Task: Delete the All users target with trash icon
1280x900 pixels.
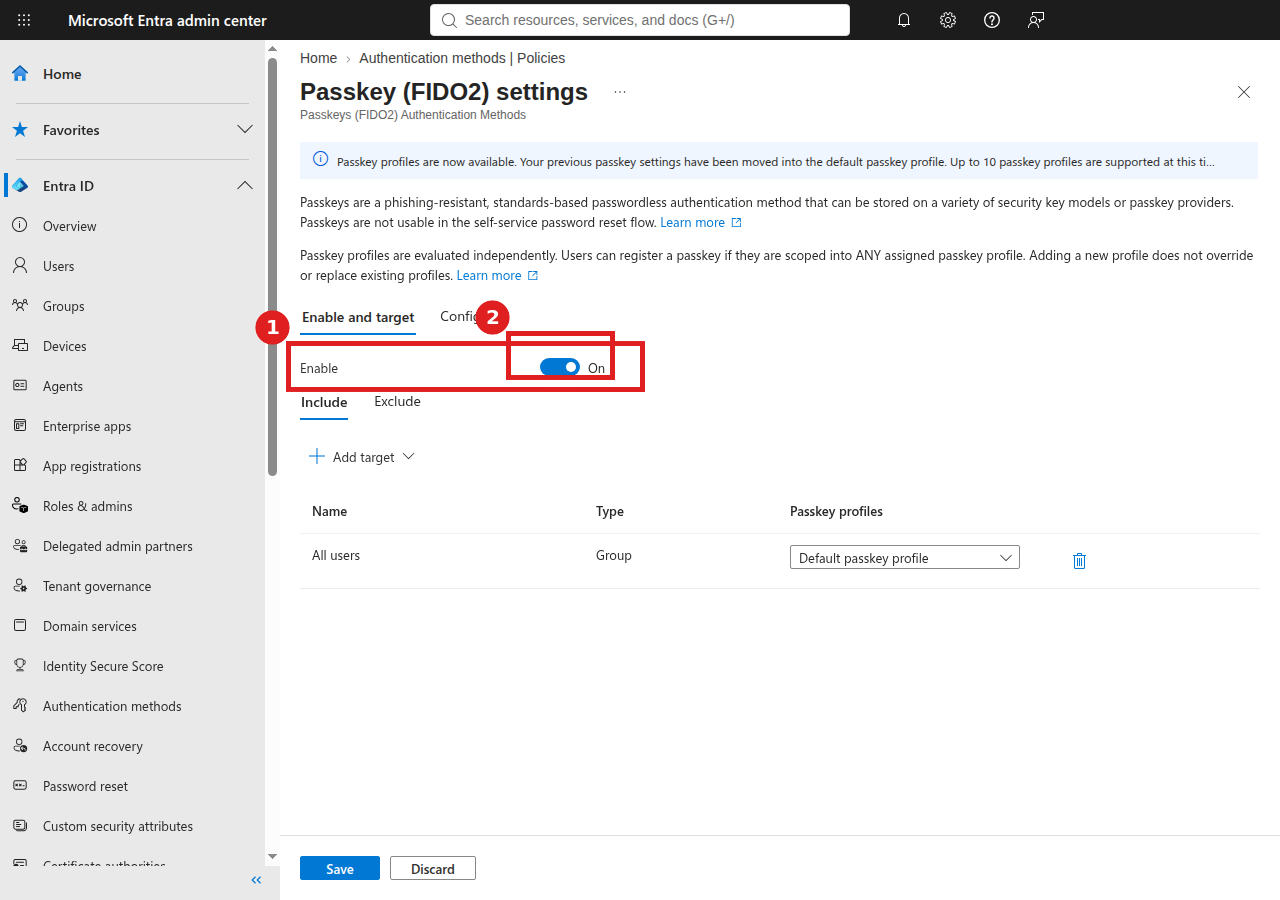Action: pos(1079,561)
